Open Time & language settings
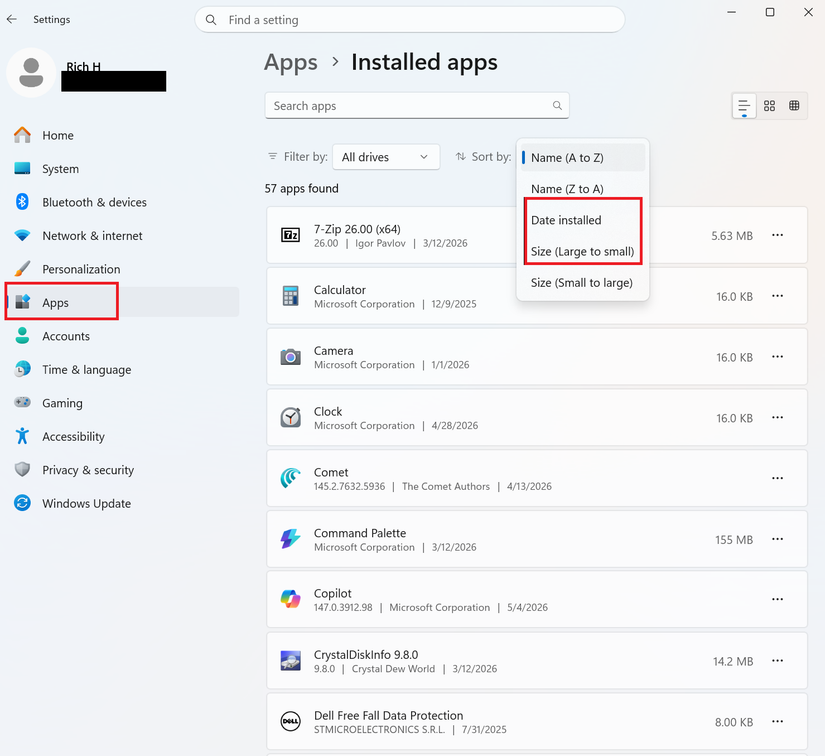 (122, 370)
